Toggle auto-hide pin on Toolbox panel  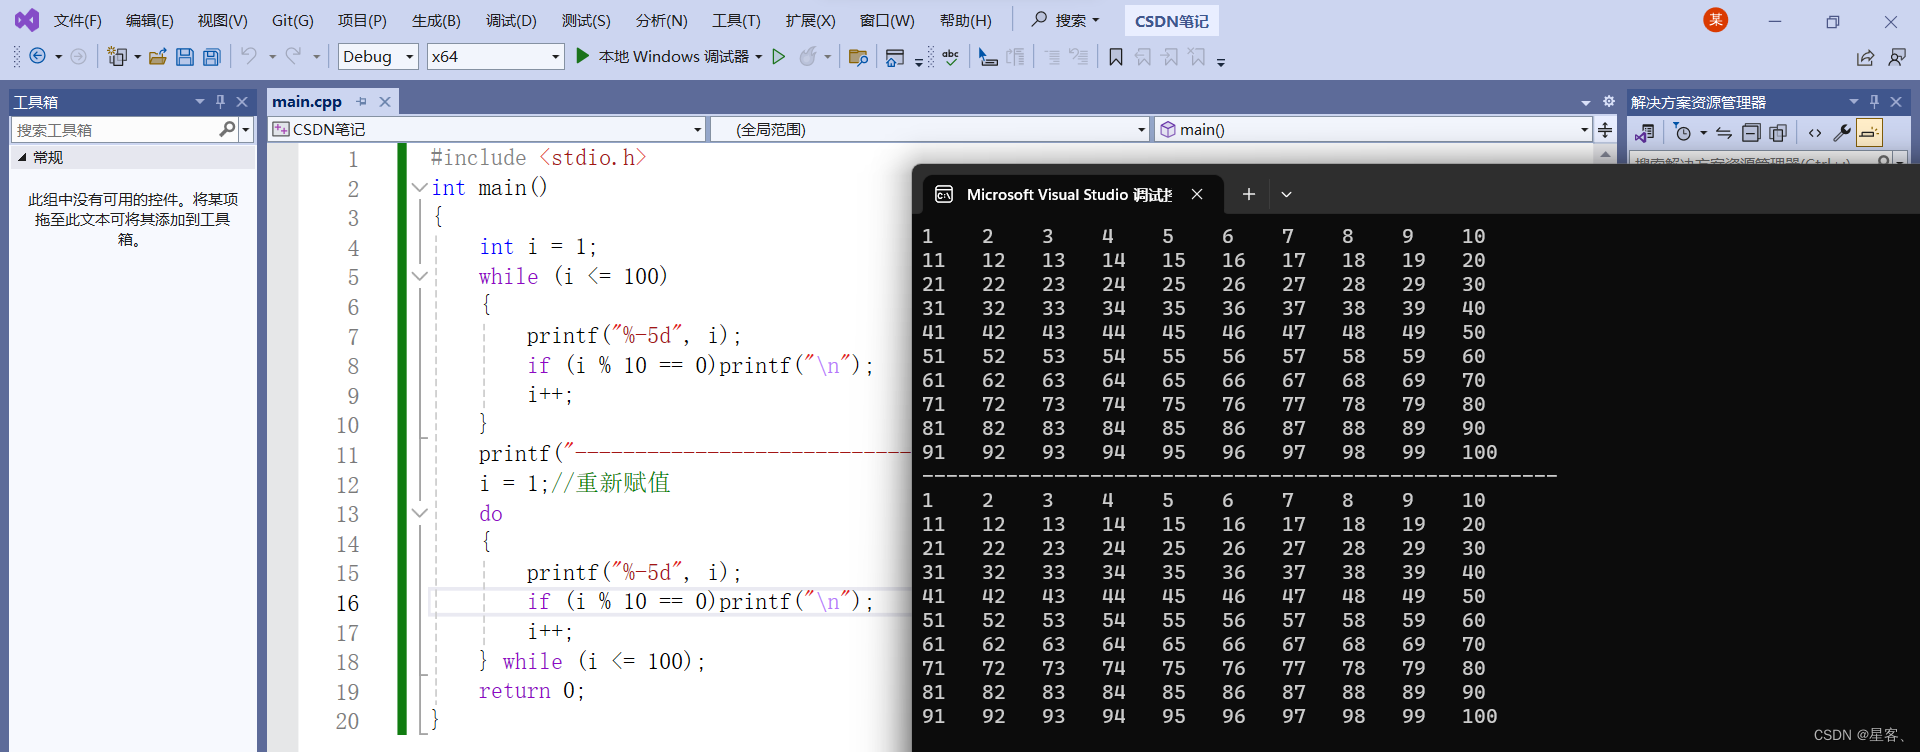220,102
